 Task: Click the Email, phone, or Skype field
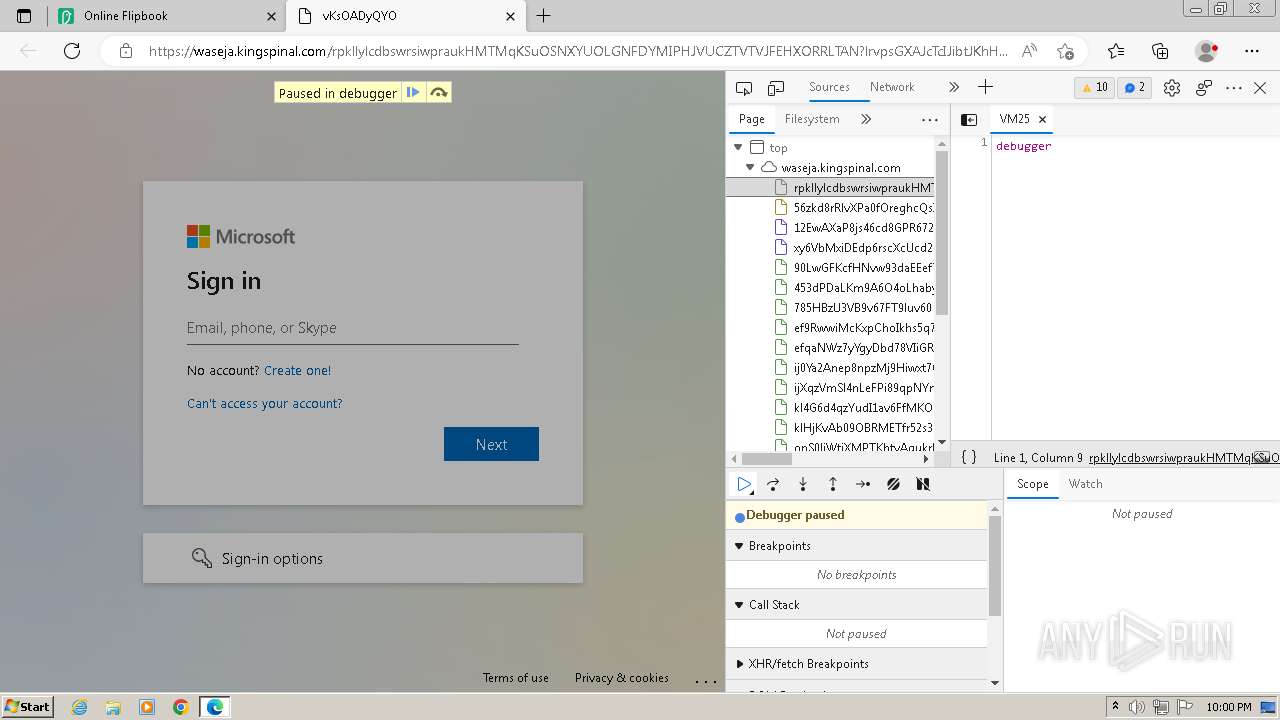pos(352,328)
